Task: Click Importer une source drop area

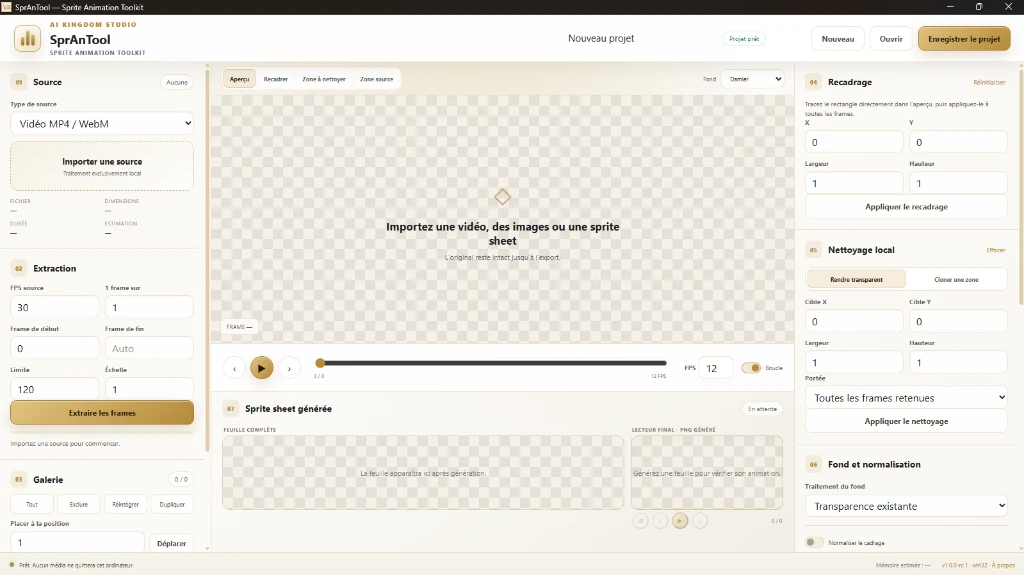Action: [102, 166]
